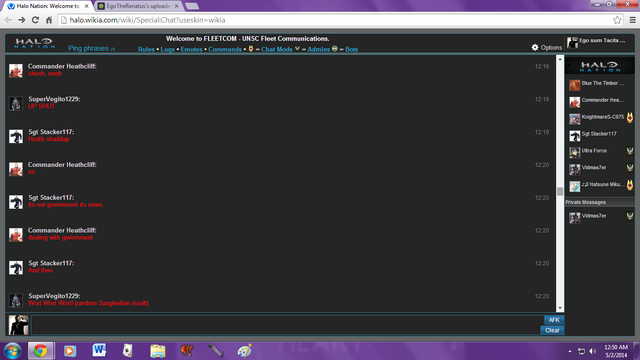Viewport: 640px width, 360px height.
Task: Open Microsoft Word from the taskbar
Action: [99, 350]
